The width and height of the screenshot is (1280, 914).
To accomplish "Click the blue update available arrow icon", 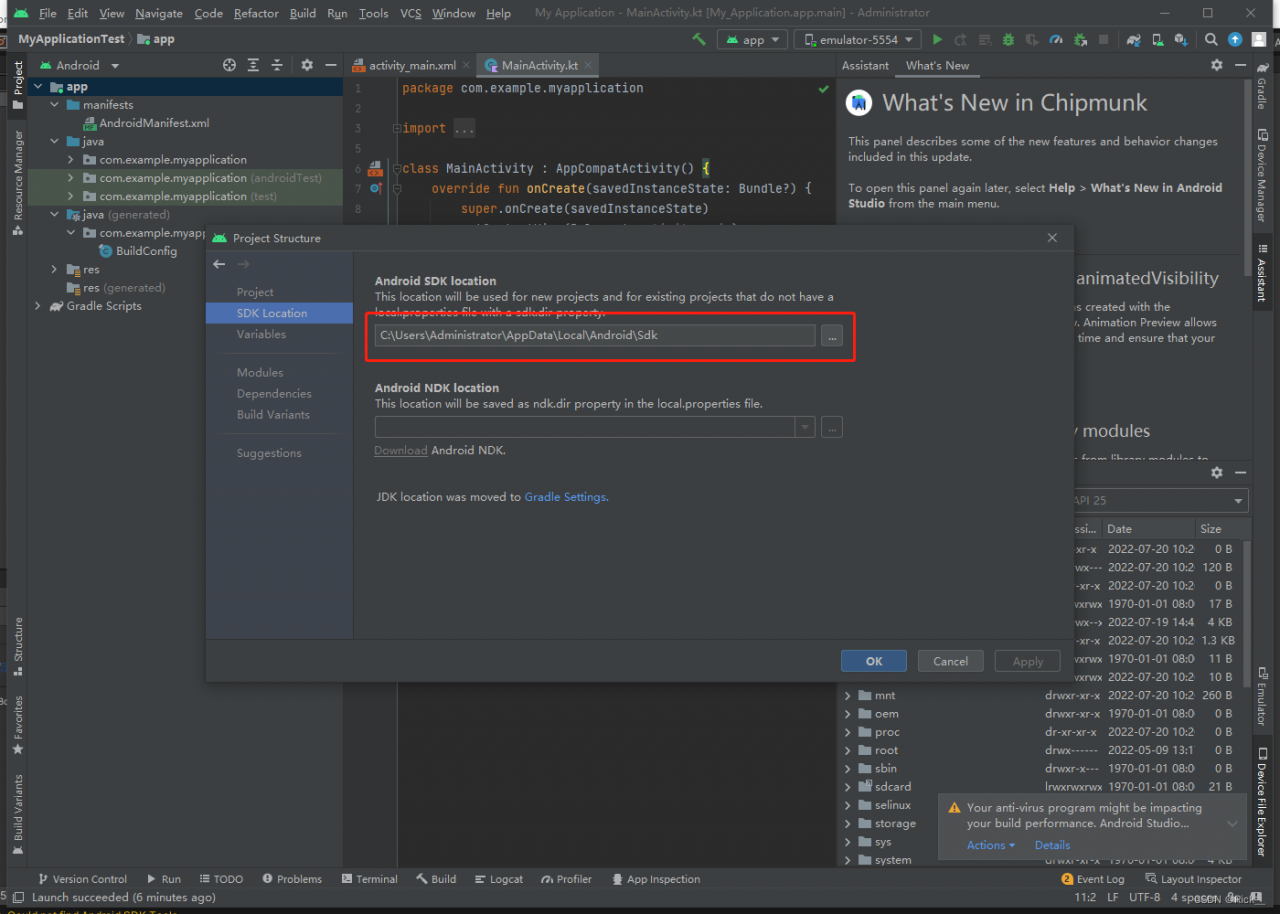I will [x=1235, y=39].
